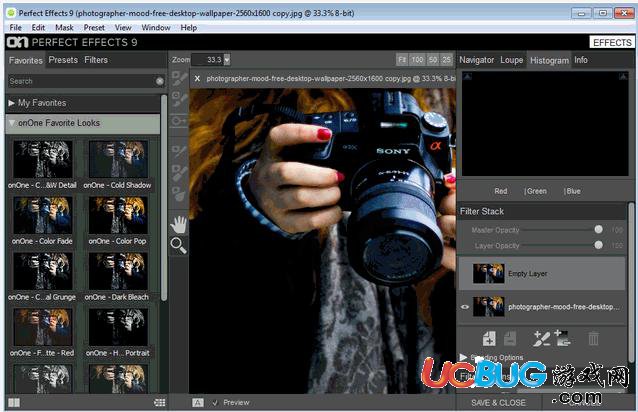The width and height of the screenshot is (638, 412).
Task: Open the Help menu
Action: tap(189, 28)
